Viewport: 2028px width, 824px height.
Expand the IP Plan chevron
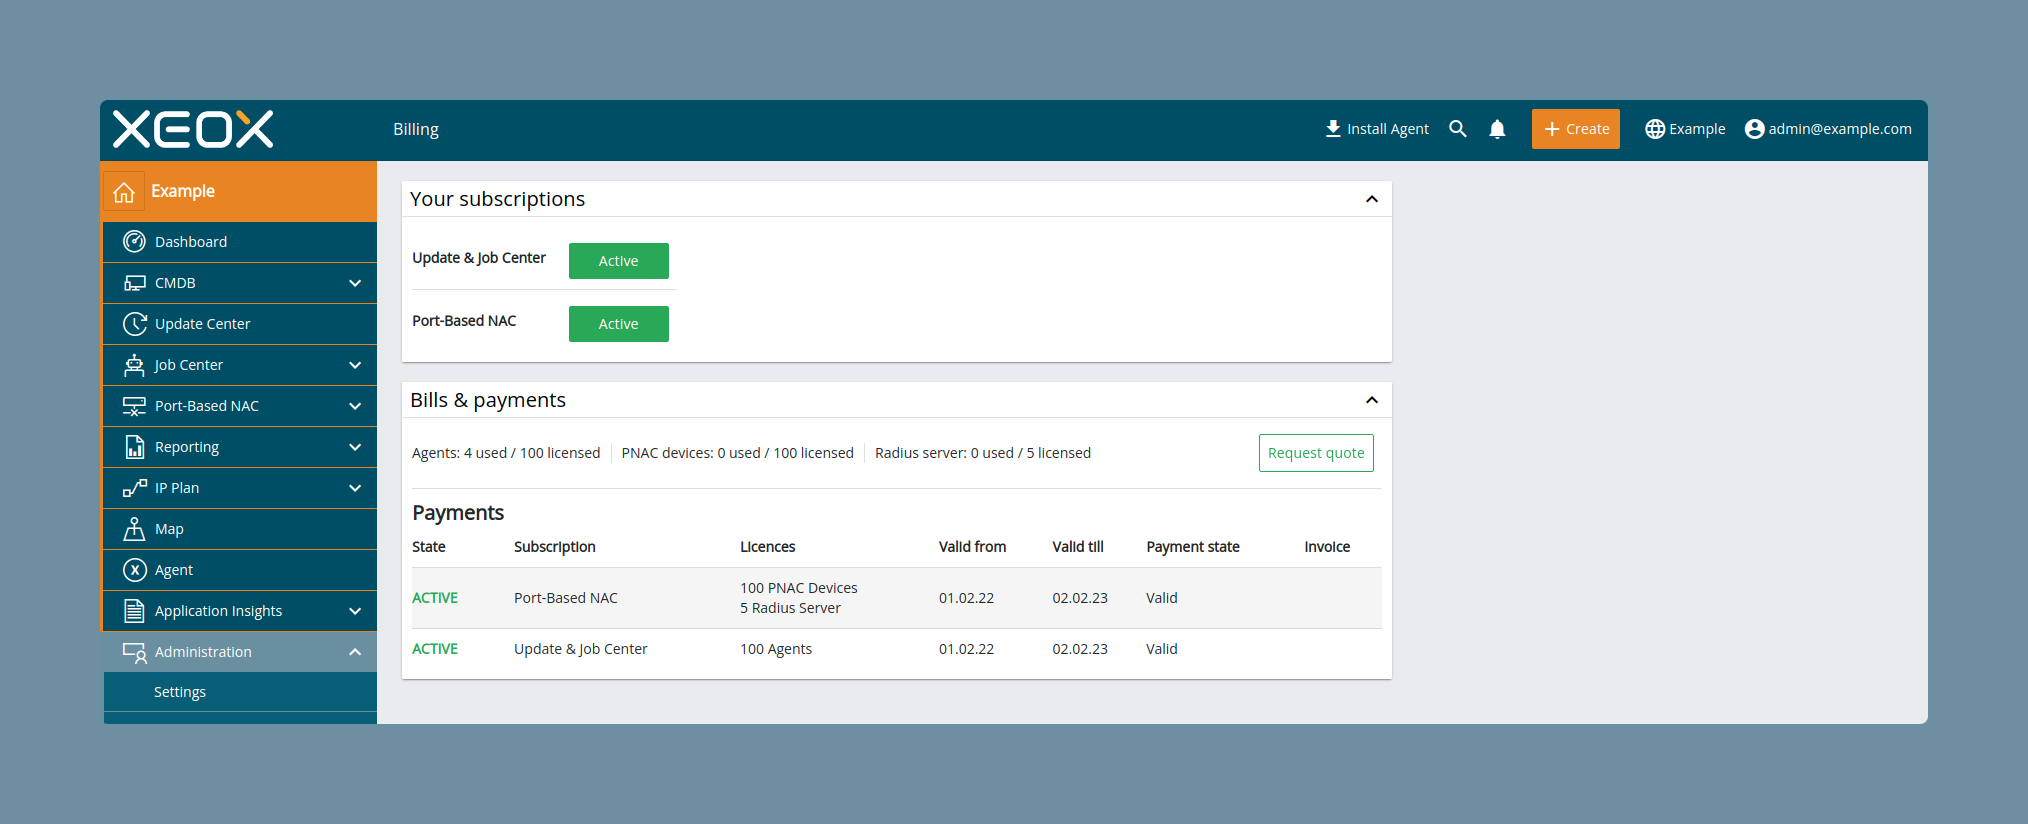(355, 488)
